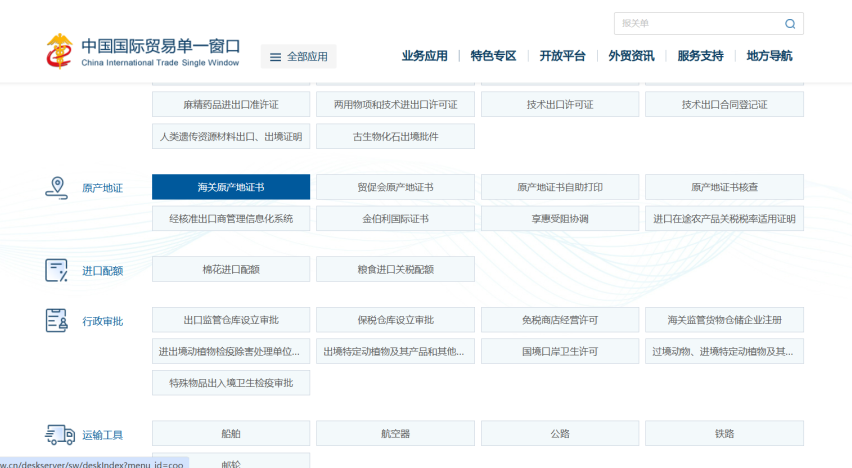Viewport: 852px width, 468px height.
Task: Choose 免税商店经营许可
Action: click(x=560, y=320)
